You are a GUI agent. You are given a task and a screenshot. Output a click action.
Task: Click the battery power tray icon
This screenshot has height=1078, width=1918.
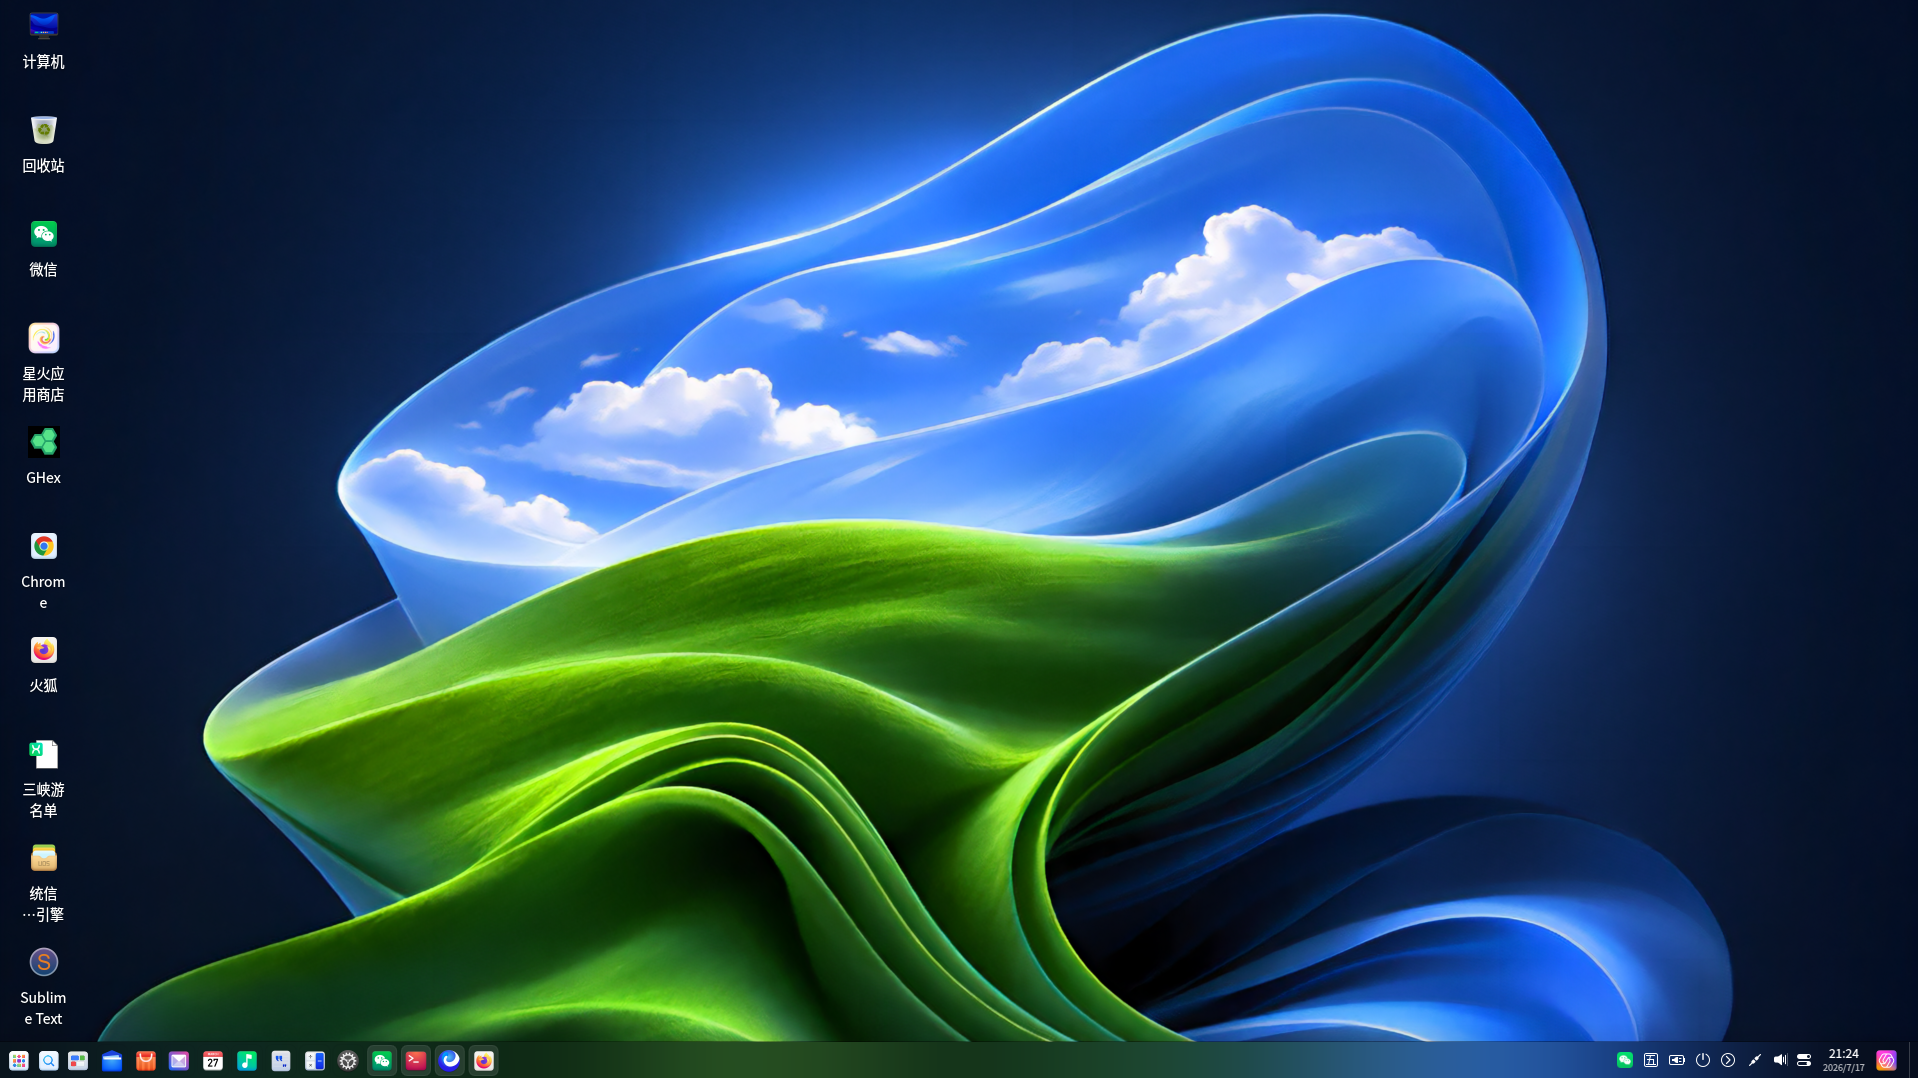(x=1677, y=1060)
